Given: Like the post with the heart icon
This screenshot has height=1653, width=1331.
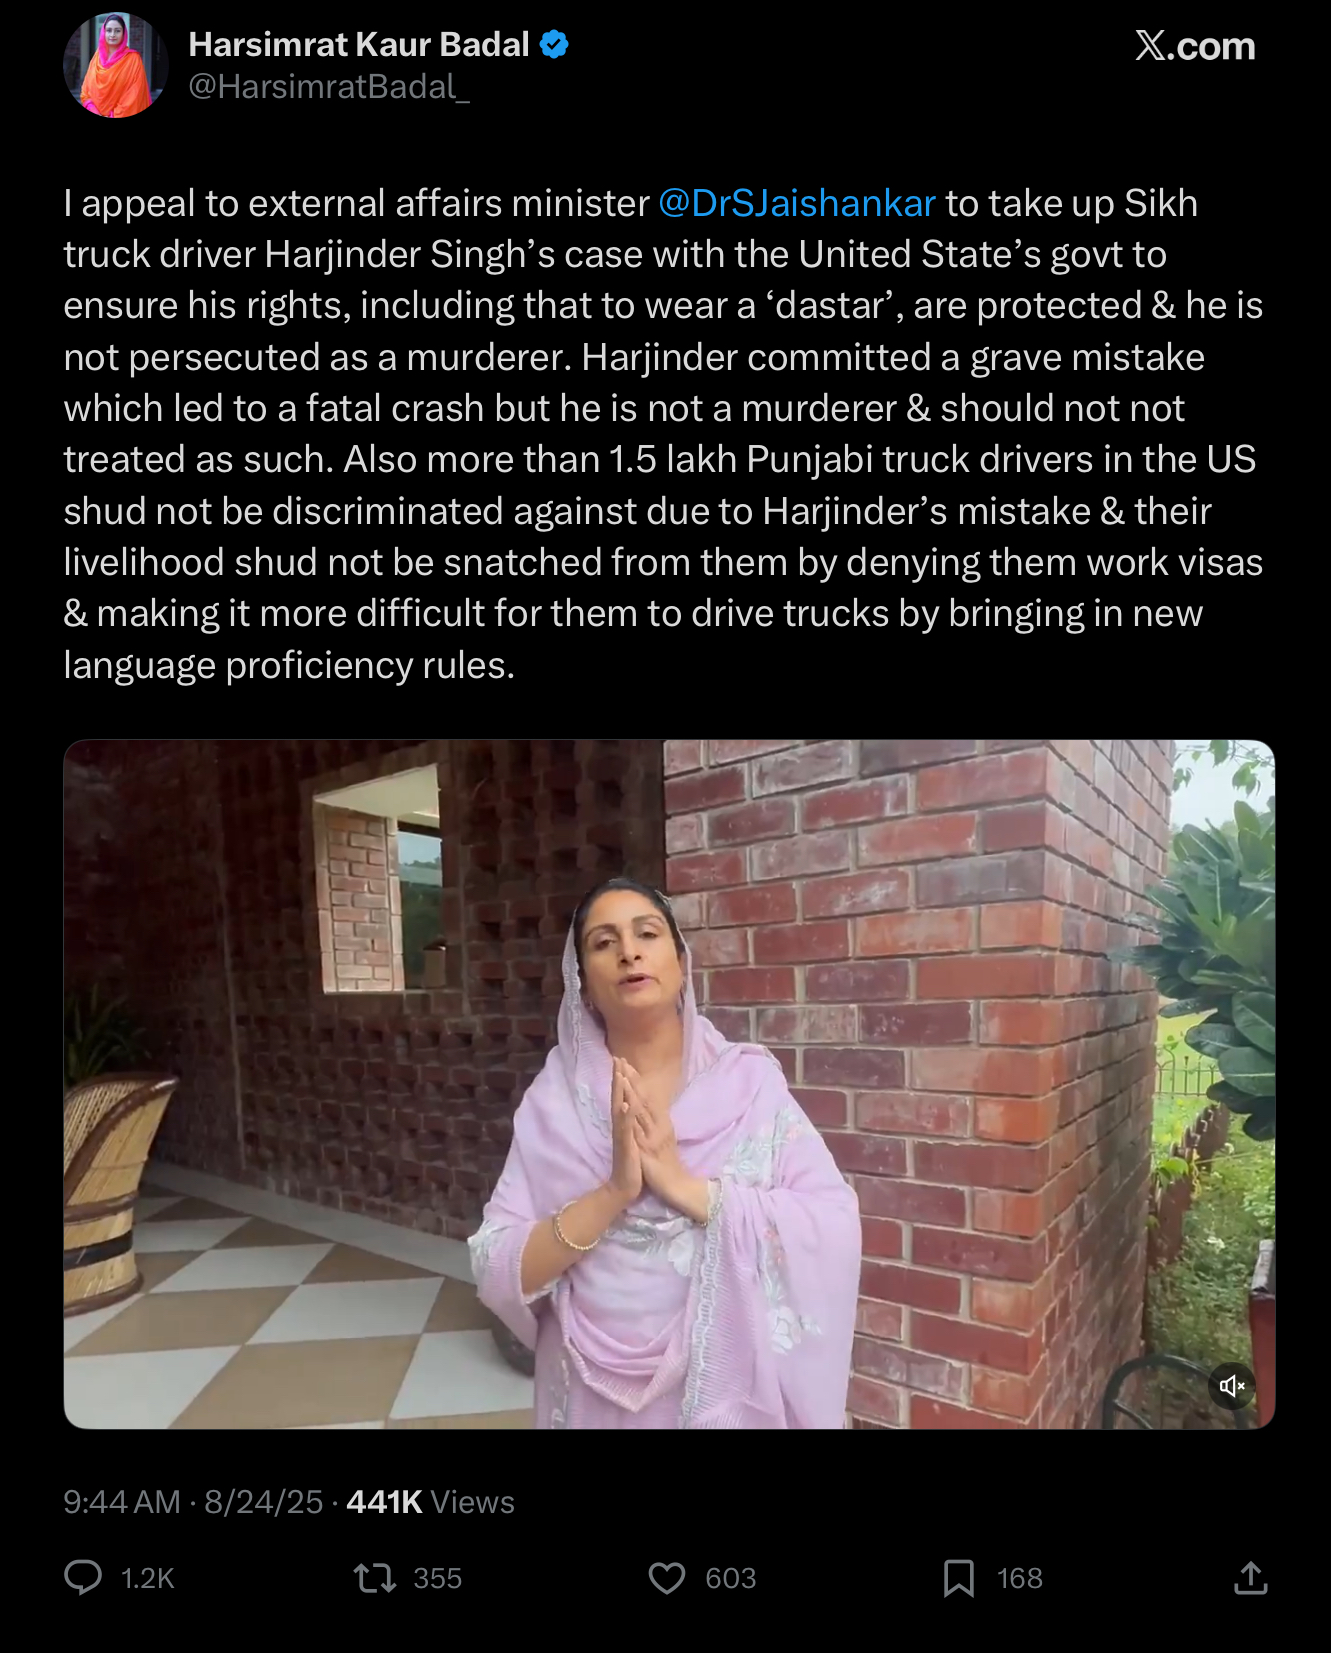Looking at the screenshot, I should (x=667, y=1578).
